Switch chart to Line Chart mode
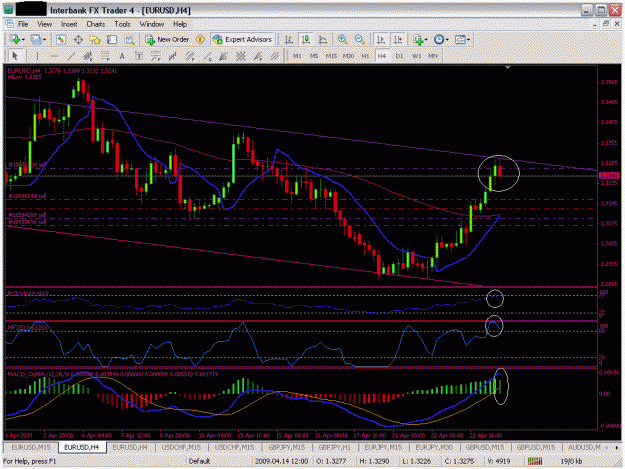Screen dimensions: 625x469 (323, 39)
